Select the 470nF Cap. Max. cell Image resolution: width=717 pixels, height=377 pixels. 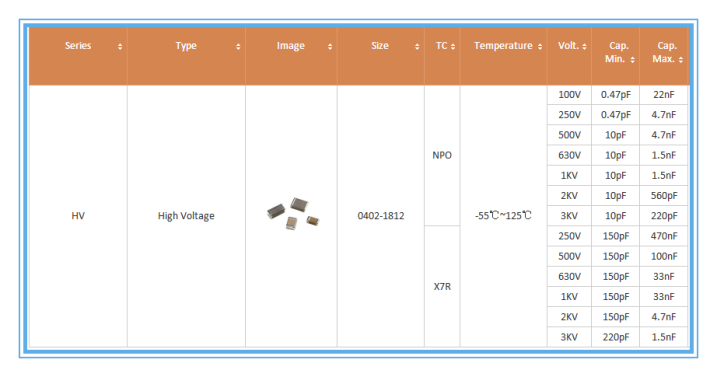pyautogui.click(x=663, y=236)
